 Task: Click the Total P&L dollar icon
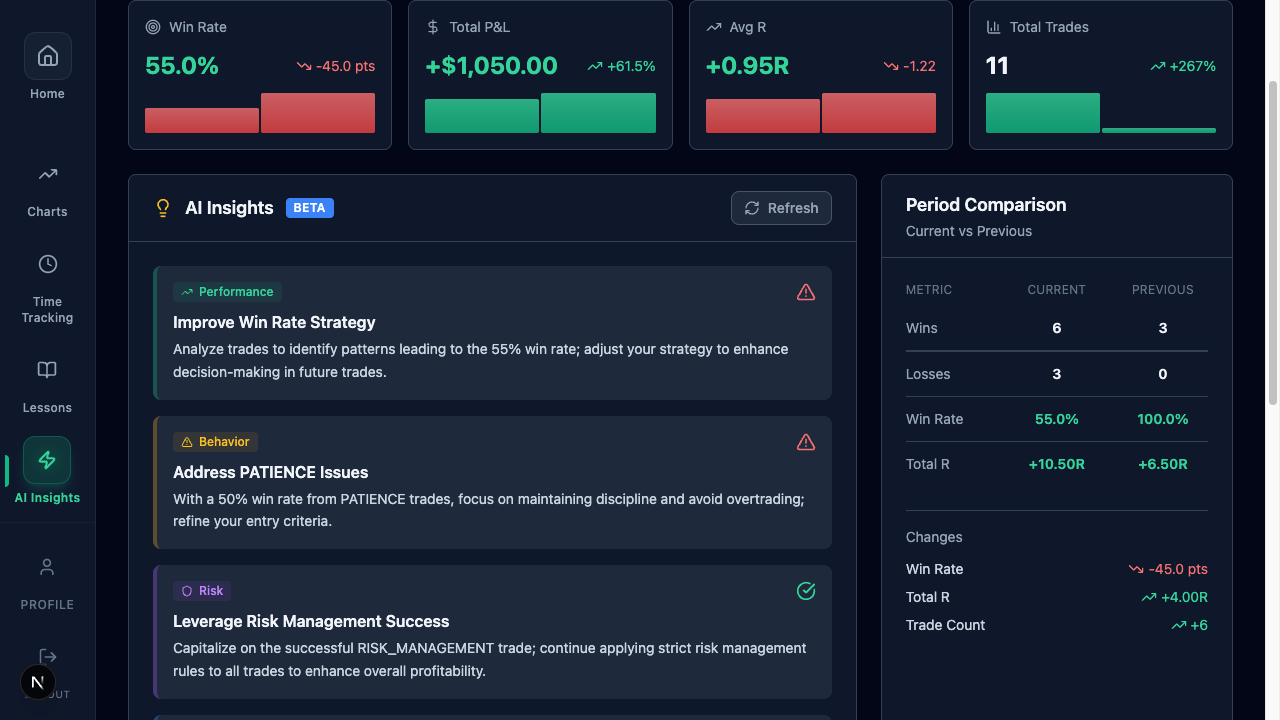[x=433, y=27]
